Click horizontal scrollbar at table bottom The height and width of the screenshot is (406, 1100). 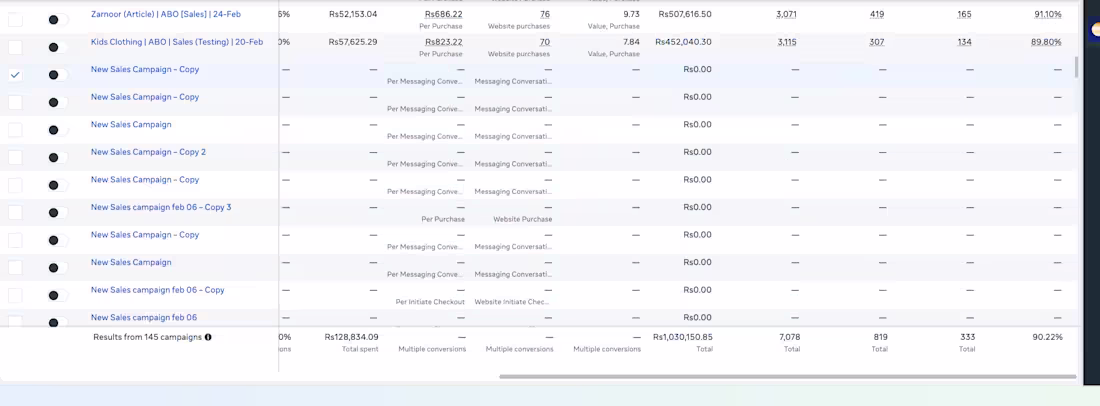788,377
